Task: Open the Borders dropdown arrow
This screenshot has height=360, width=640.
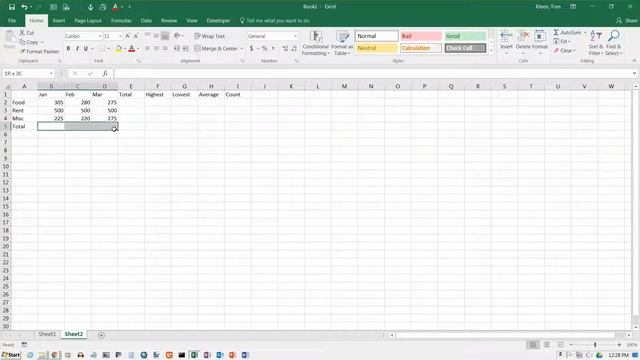Action: (109, 49)
